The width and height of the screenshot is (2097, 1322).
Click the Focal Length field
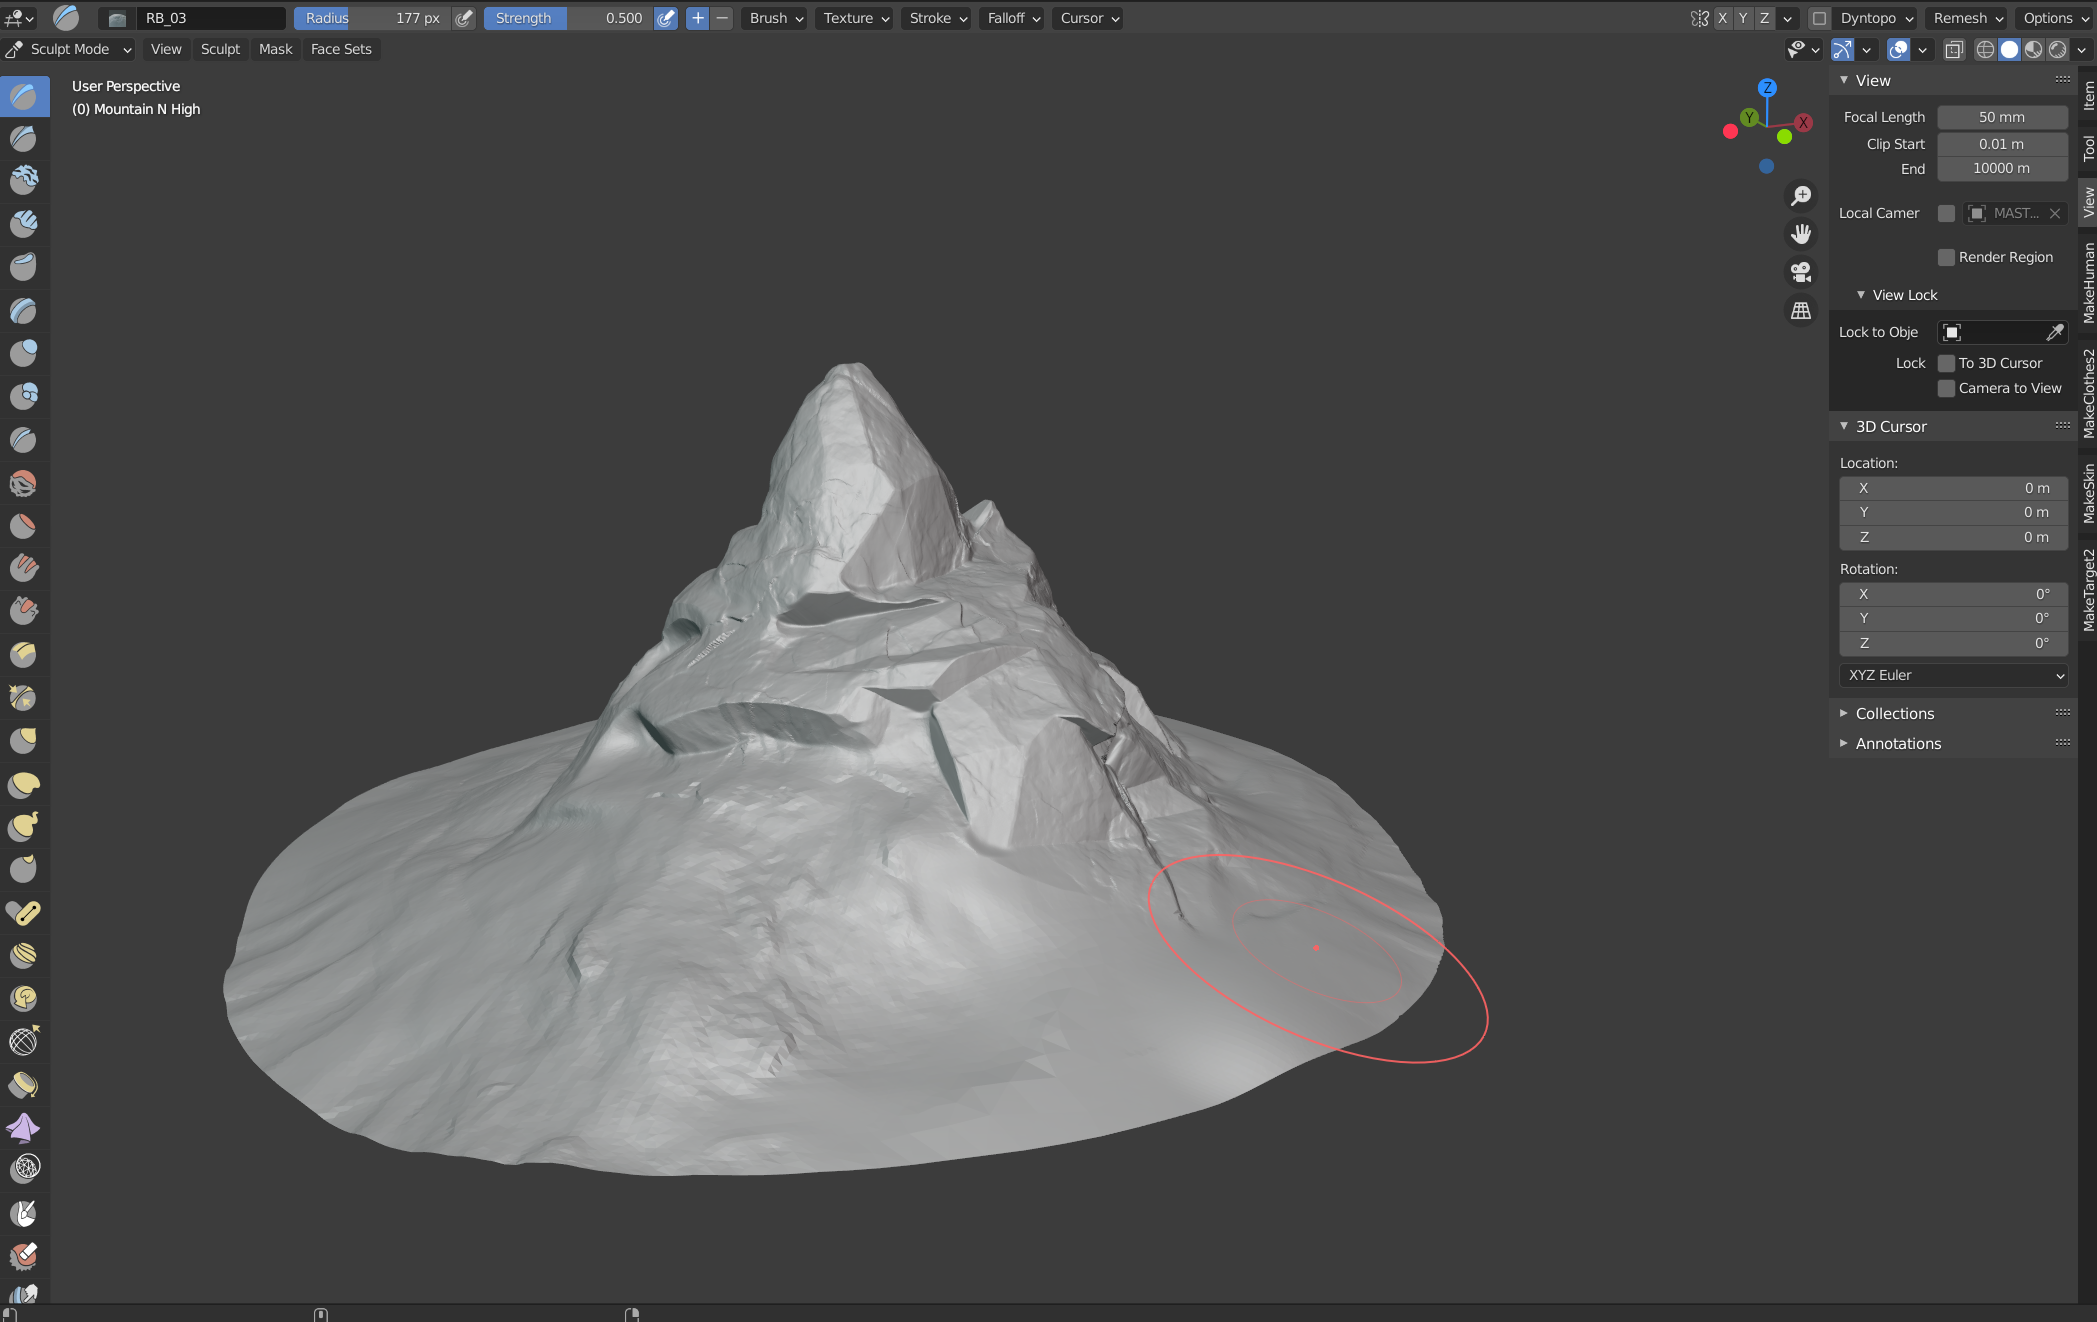(x=2001, y=117)
